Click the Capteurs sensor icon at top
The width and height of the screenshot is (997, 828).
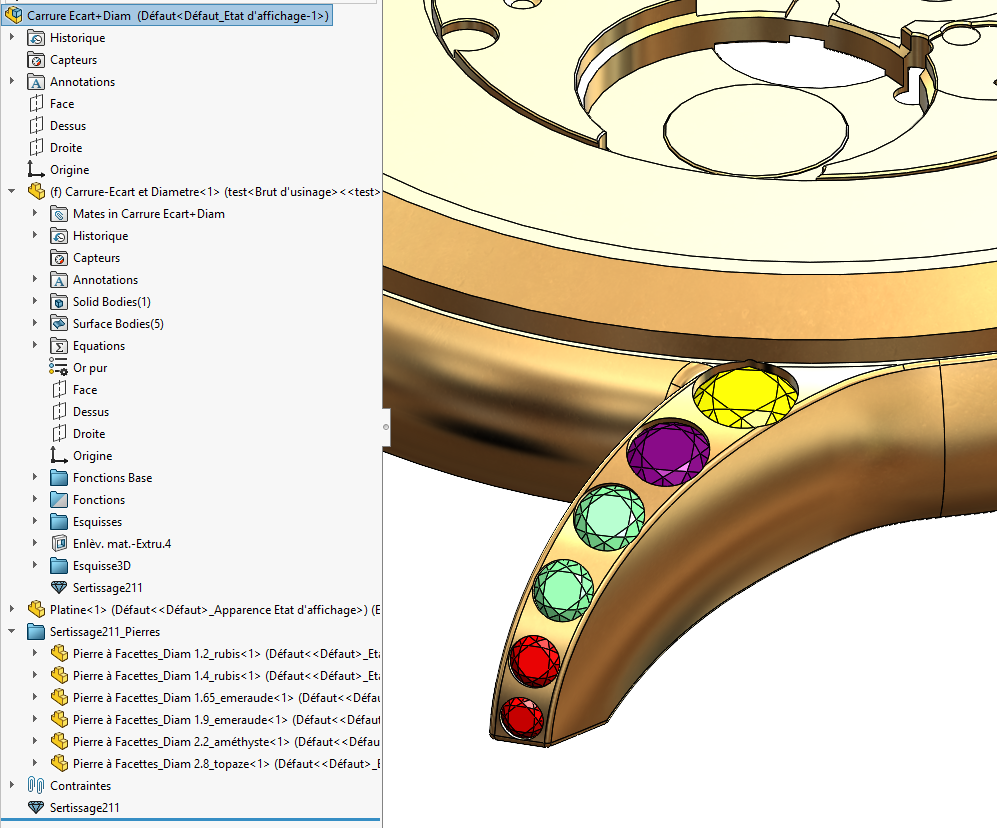pos(36,60)
